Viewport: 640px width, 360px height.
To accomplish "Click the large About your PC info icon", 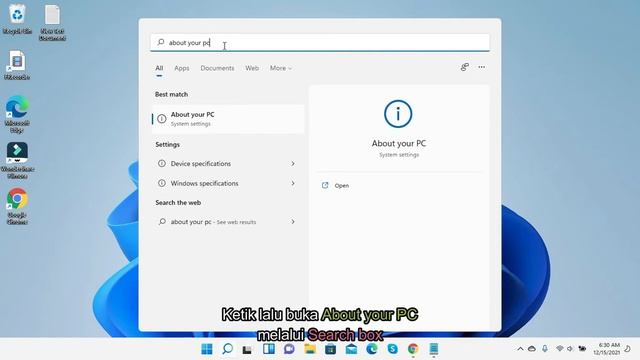I will tap(398, 114).
